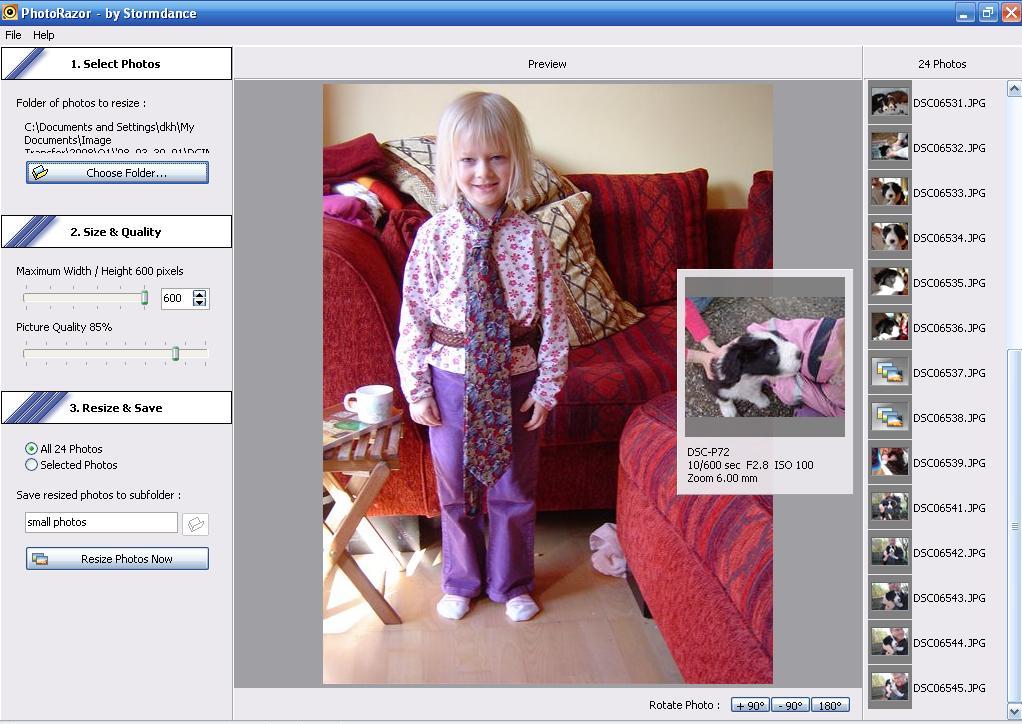1022x724 pixels.
Task: Click file name DSC06536.JPG
Action: pyautogui.click(x=949, y=328)
